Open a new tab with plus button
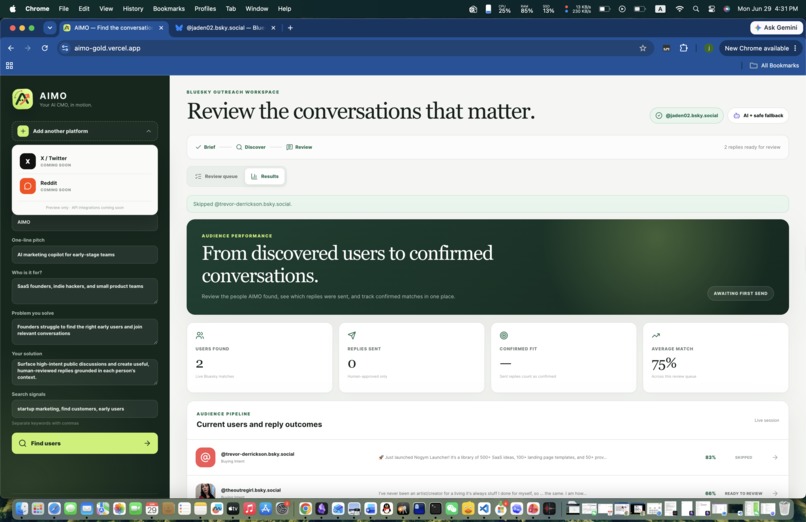 point(290,28)
